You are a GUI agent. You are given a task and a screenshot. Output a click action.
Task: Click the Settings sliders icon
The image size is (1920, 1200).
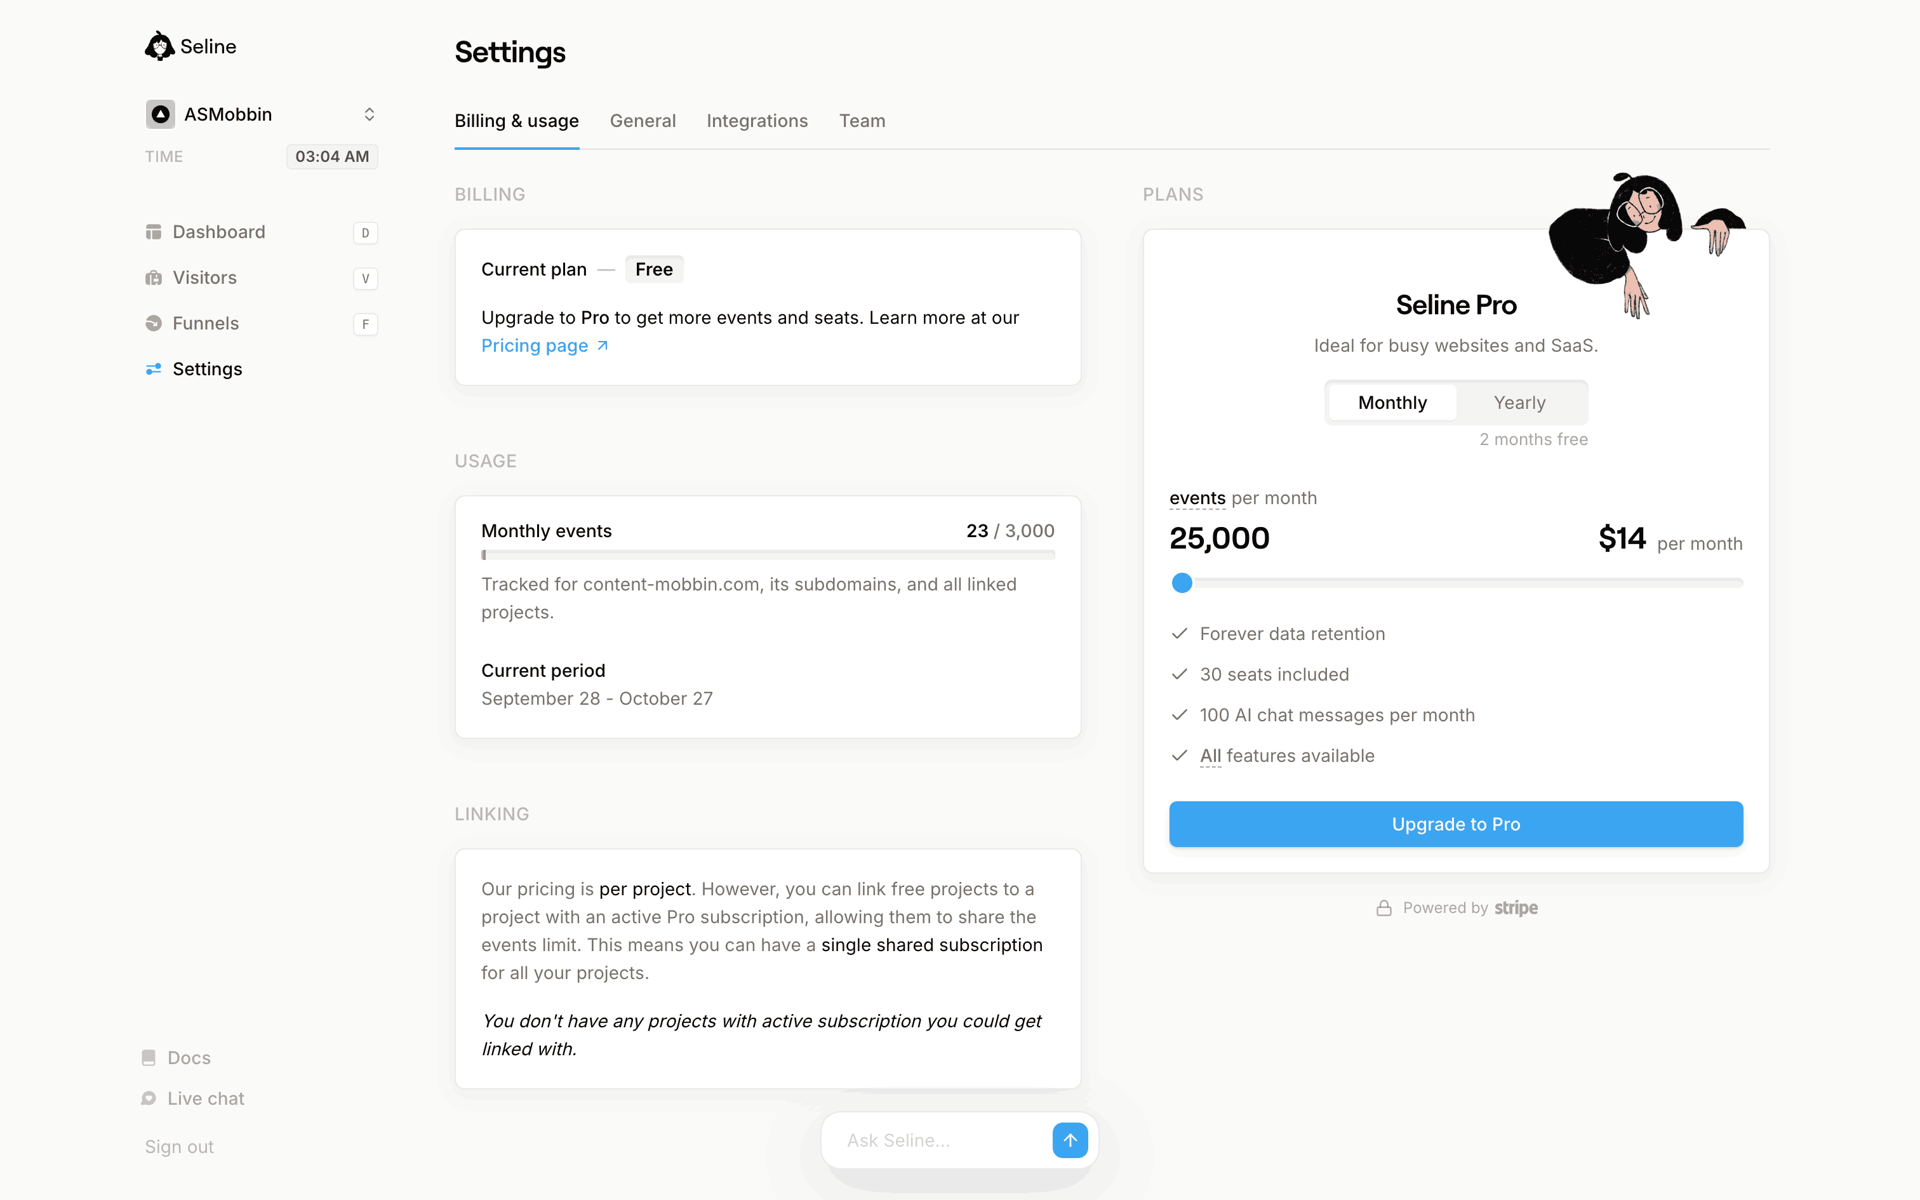coord(153,369)
